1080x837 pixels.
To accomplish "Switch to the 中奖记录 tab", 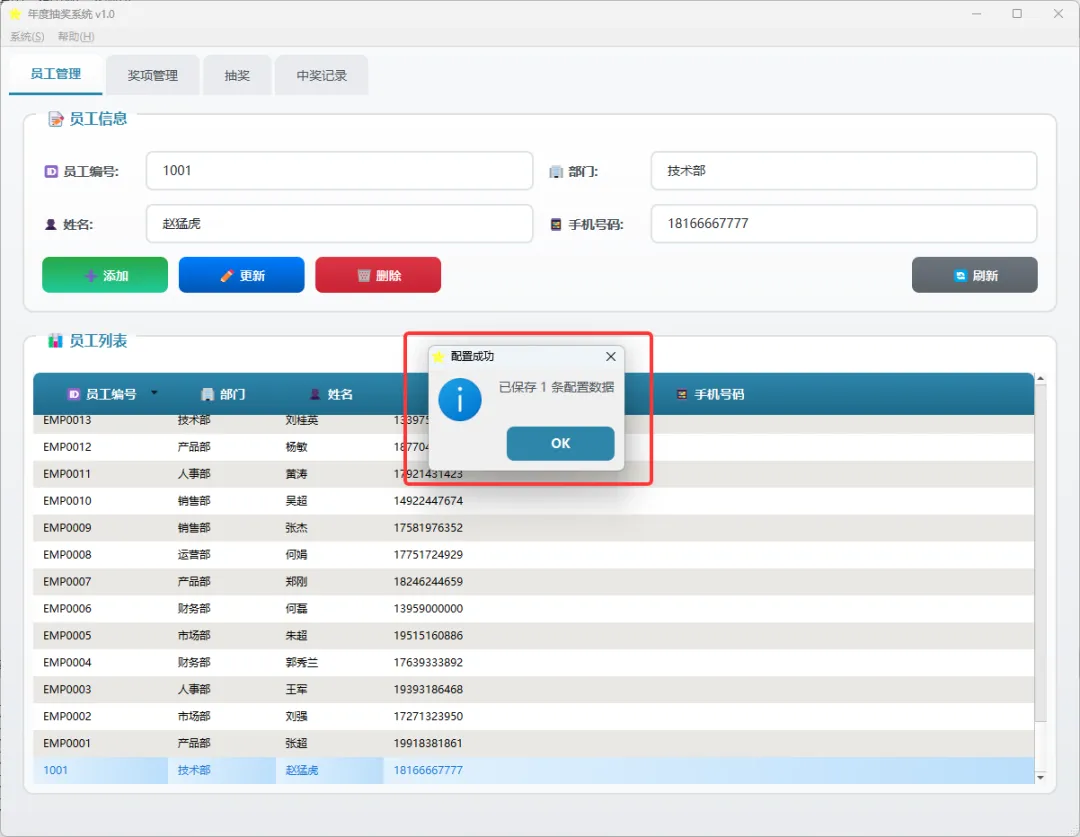I will pyautogui.click(x=322, y=75).
